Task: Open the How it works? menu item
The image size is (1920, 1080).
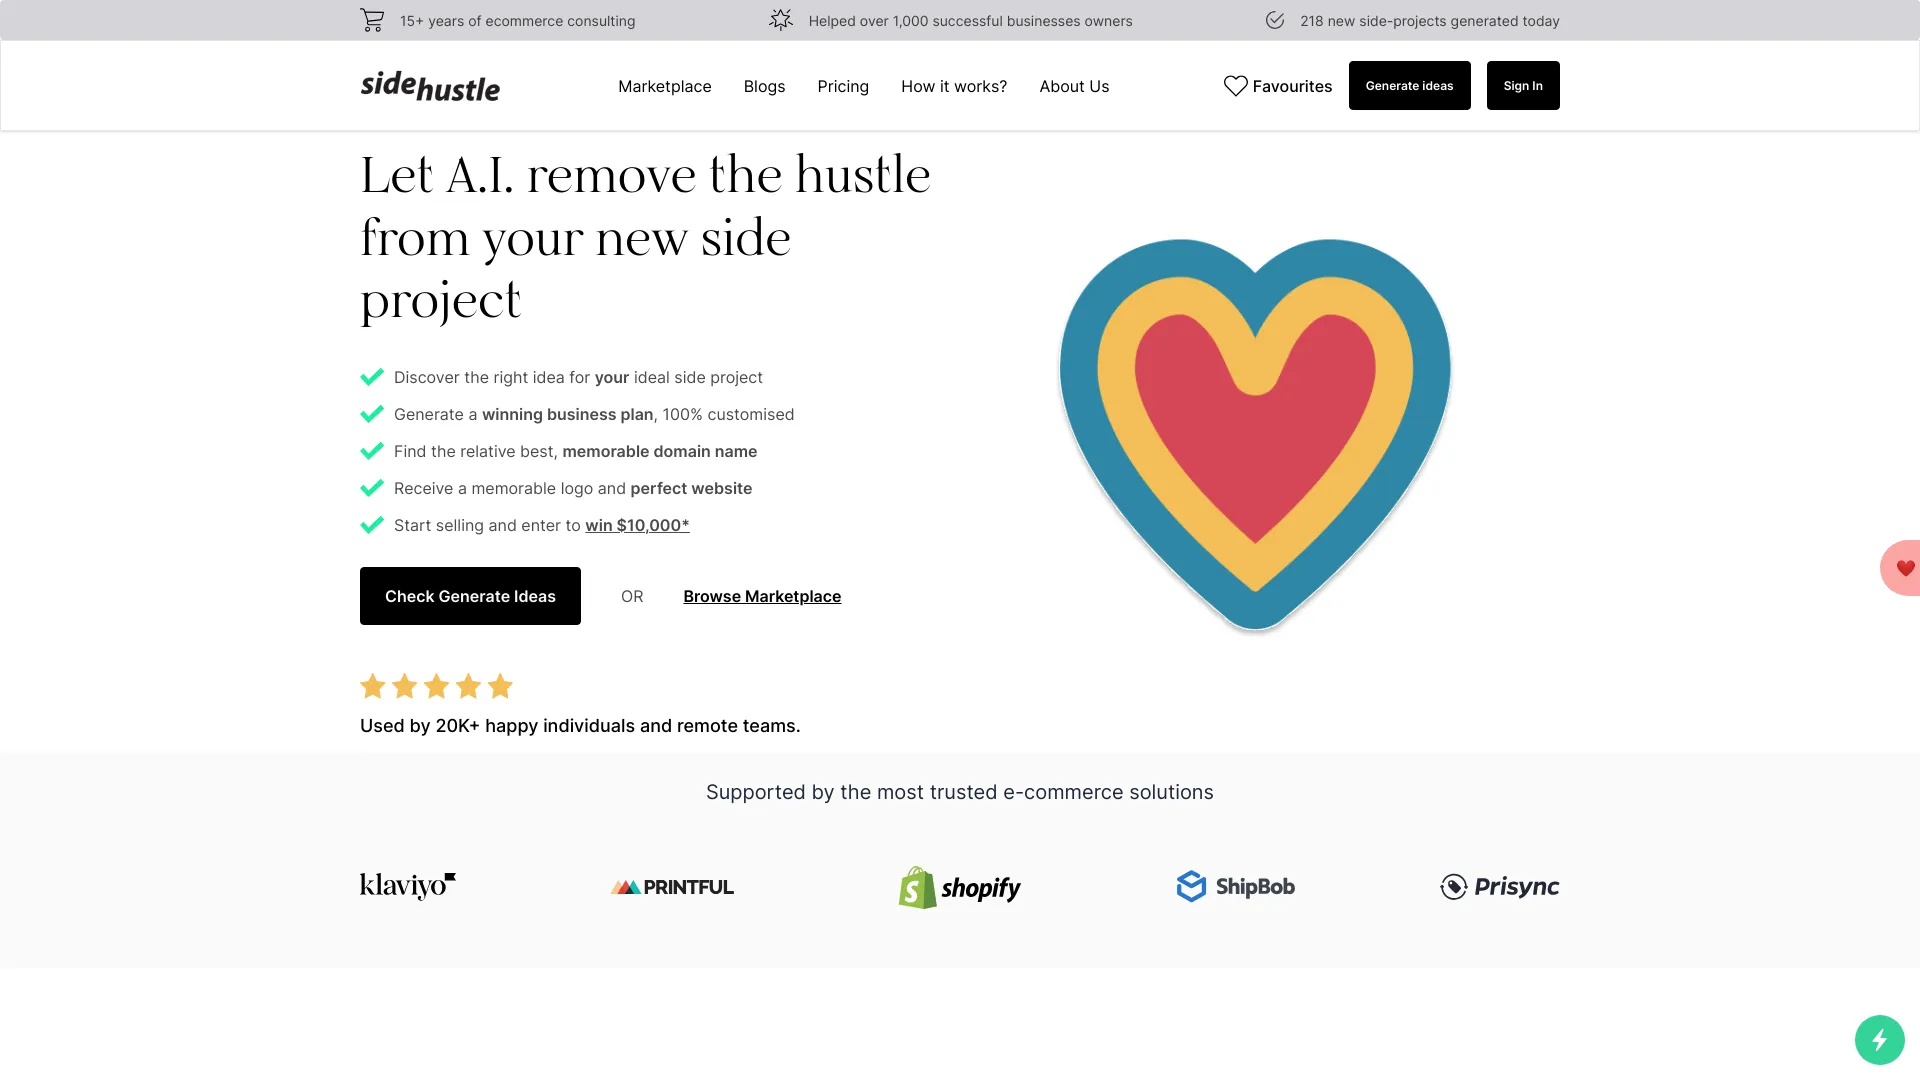Action: pyautogui.click(x=953, y=86)
